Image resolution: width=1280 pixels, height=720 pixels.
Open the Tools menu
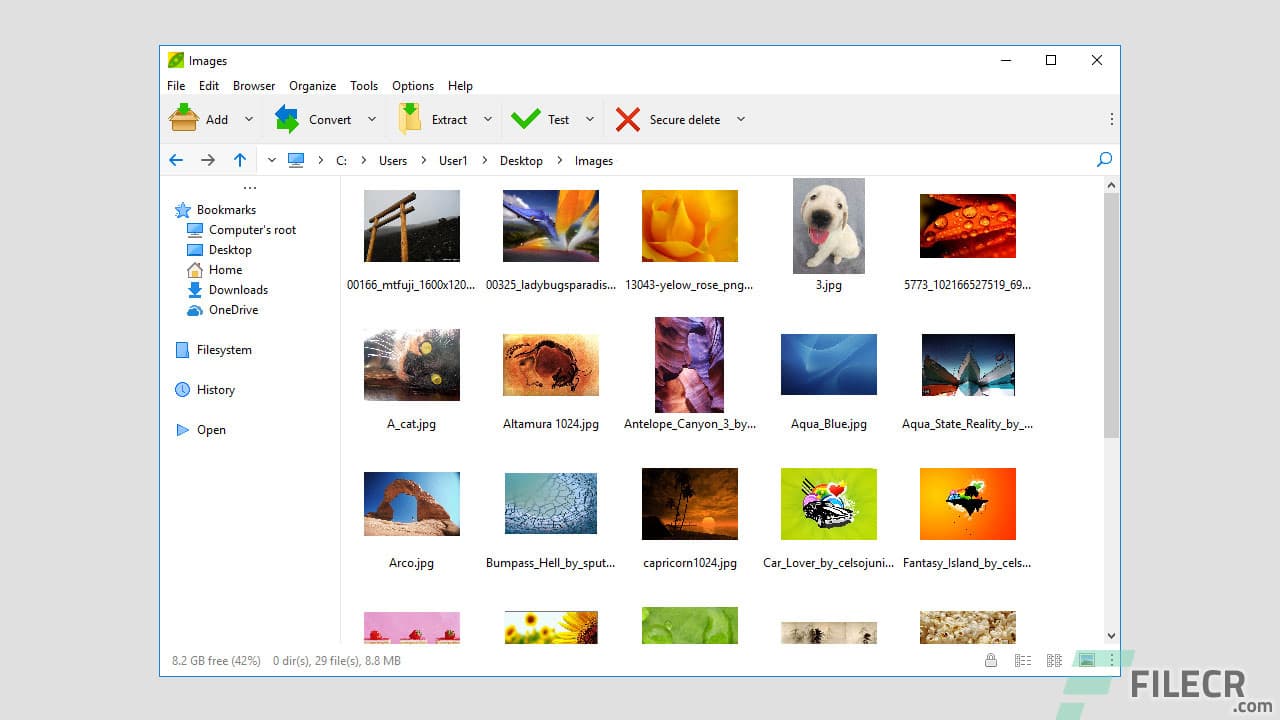tap(364, 86)
